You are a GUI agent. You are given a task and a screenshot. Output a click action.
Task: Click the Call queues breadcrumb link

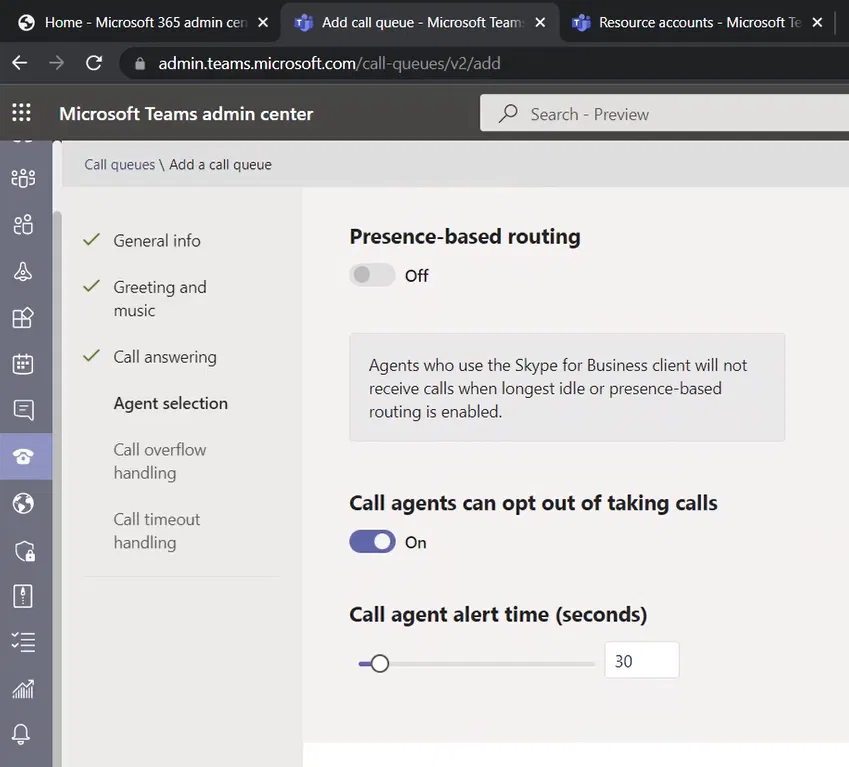[119, 164]
